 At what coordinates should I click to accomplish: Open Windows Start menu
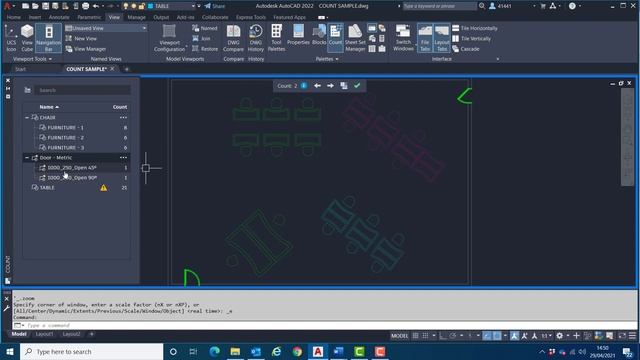(10, 351)
